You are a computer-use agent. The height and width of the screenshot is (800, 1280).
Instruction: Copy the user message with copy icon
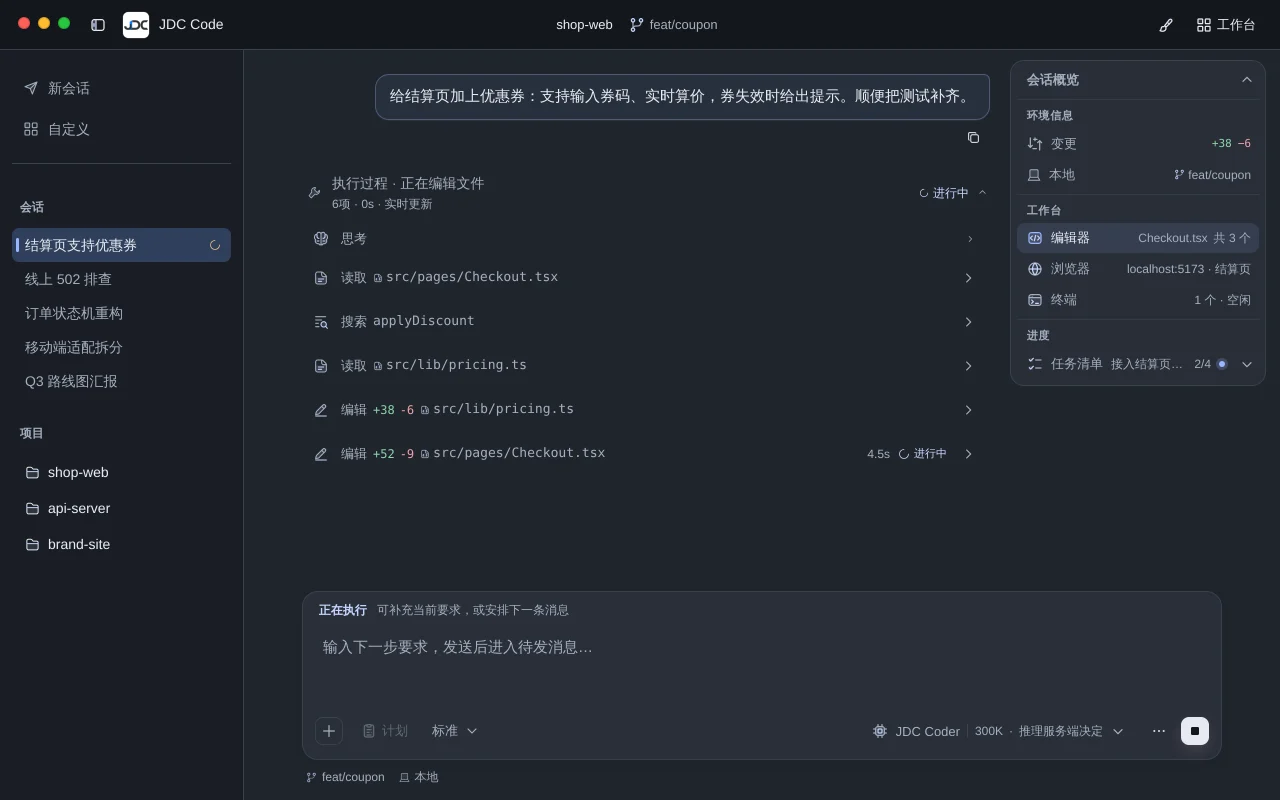click(973, 138)
